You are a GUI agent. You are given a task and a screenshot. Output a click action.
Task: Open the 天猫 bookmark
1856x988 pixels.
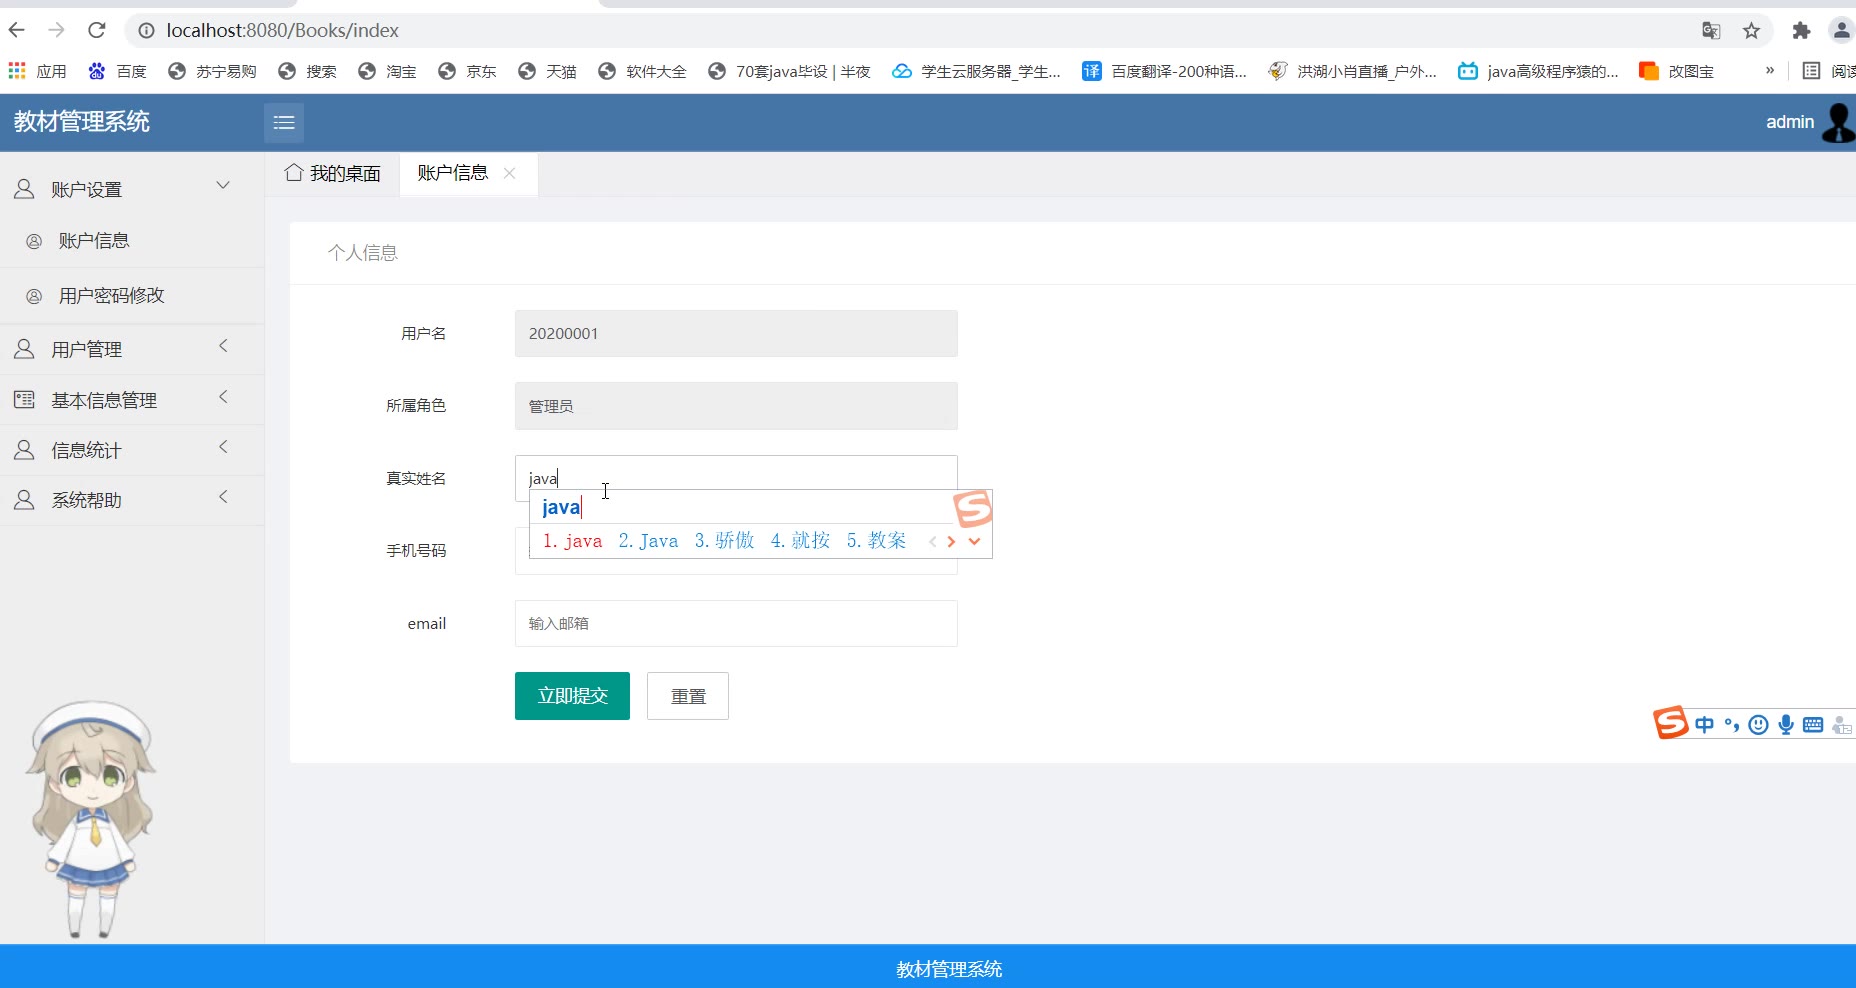click(x=547, y=71)
